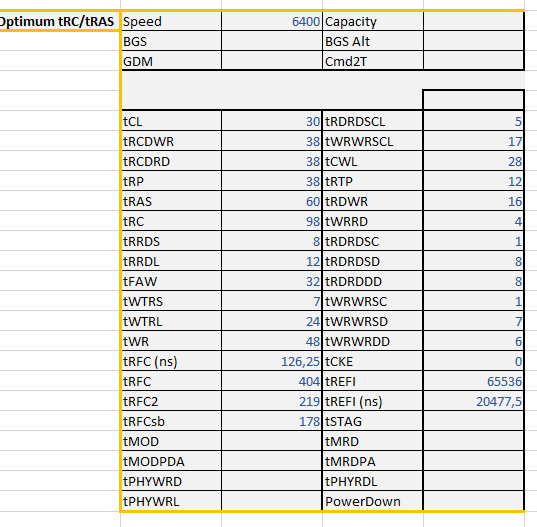Click the empty PowerDown value cell
This screenshot has height=527, width=537.
pyautogui.click(x=473, y=501)
